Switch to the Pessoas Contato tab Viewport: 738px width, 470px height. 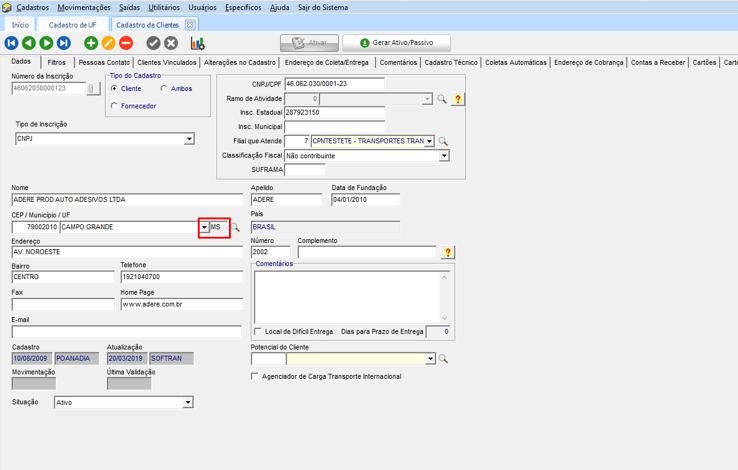point(104,62)
